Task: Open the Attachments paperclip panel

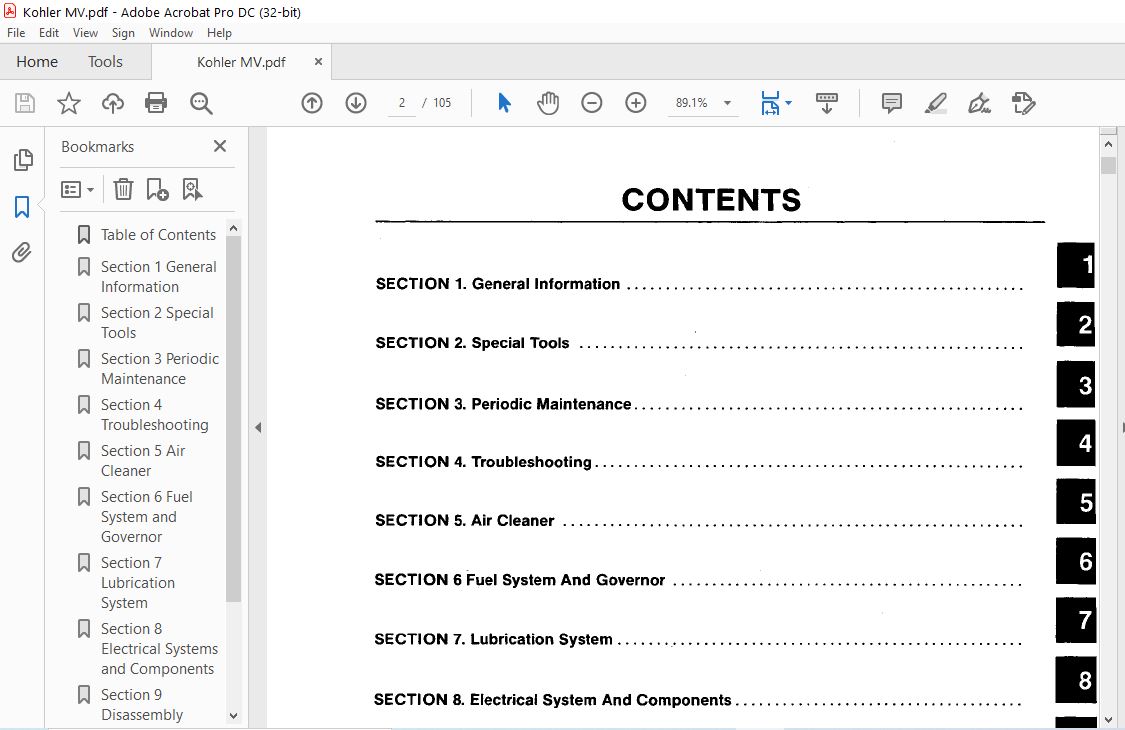Action: pyautogui.click(x=22, y=253)
